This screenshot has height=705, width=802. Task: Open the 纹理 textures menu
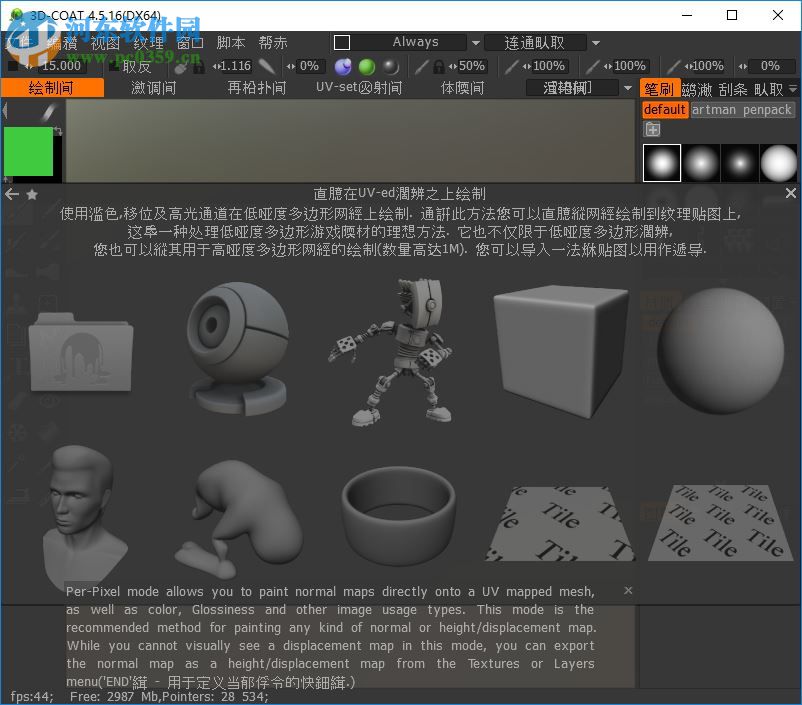coord(148,42)
